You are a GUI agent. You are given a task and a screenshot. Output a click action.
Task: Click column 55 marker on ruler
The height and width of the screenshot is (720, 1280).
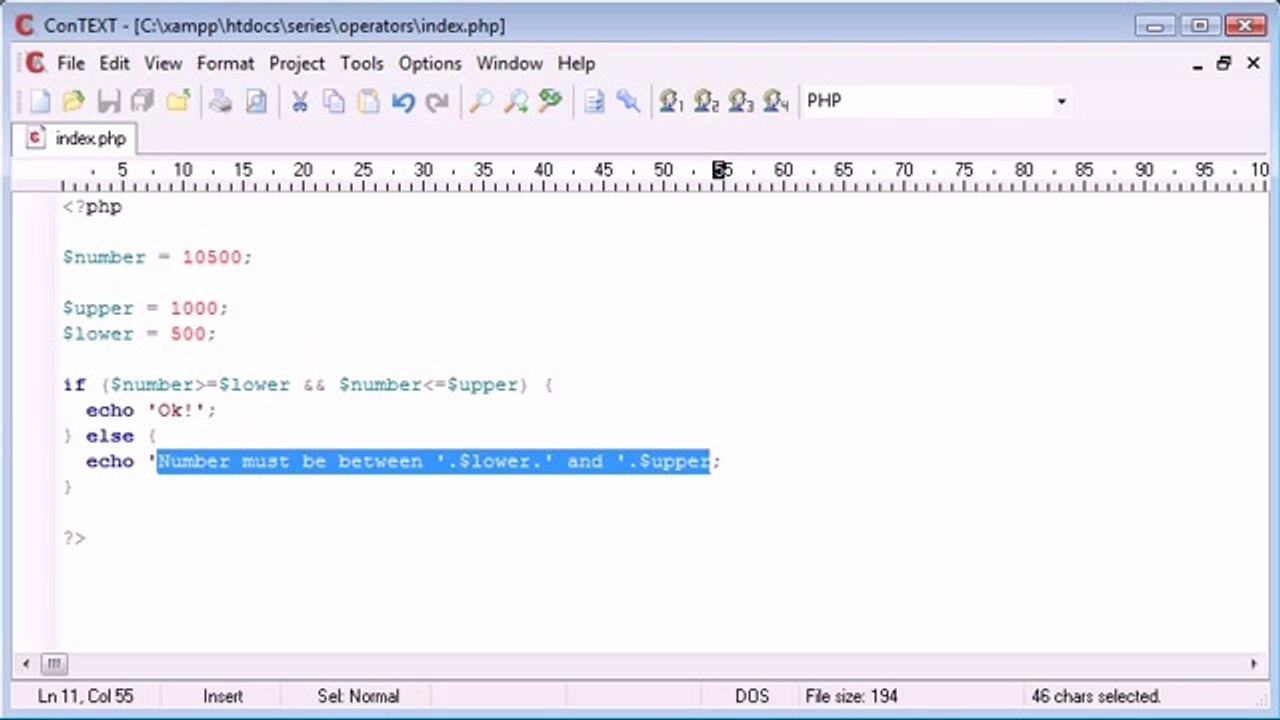[x=722, y=170]
